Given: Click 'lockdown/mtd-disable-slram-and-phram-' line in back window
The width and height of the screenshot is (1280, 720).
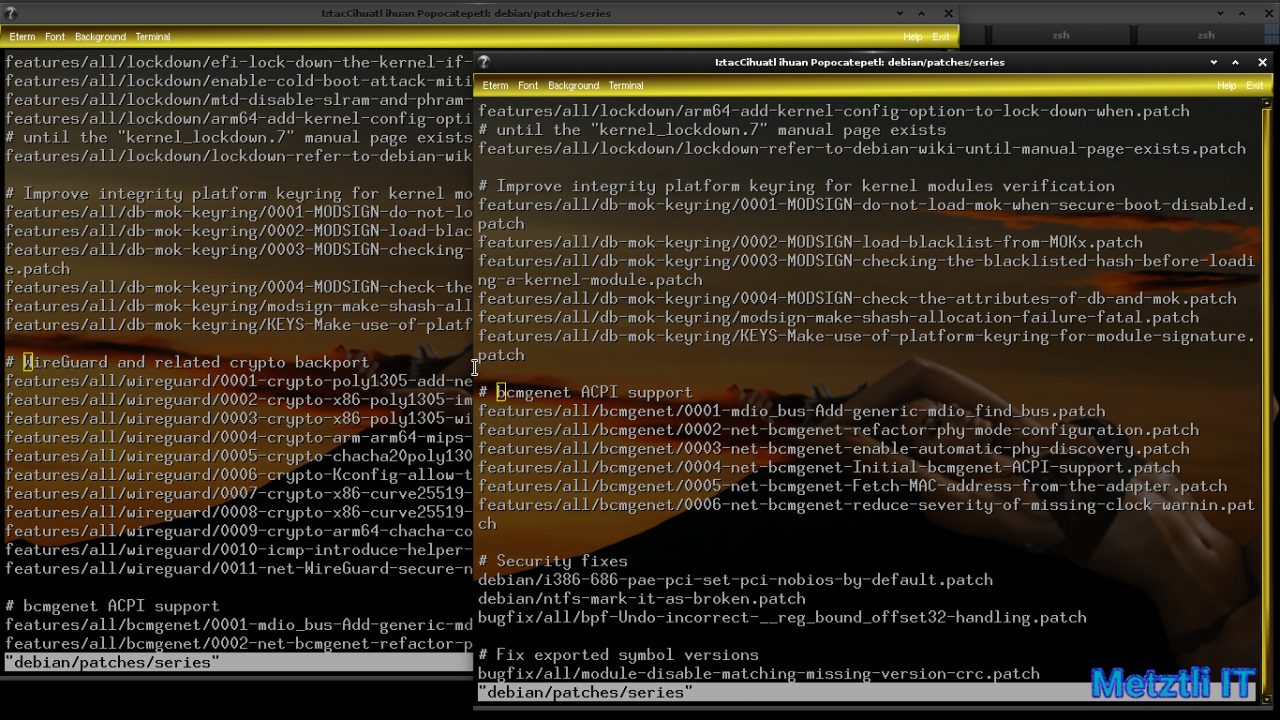Looking at the screenshot, I should (239, 100).
